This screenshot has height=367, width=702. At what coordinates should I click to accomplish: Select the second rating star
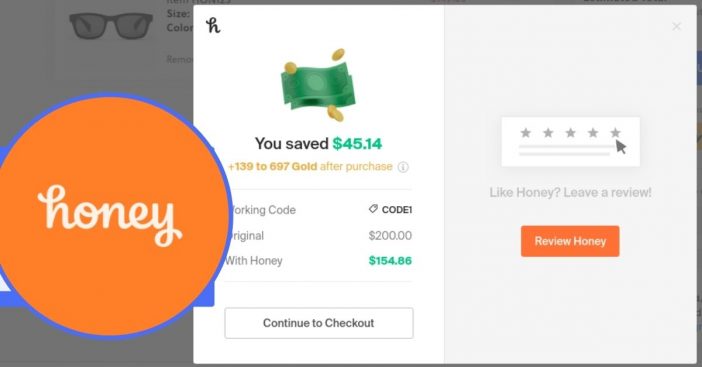click(548, 132)
